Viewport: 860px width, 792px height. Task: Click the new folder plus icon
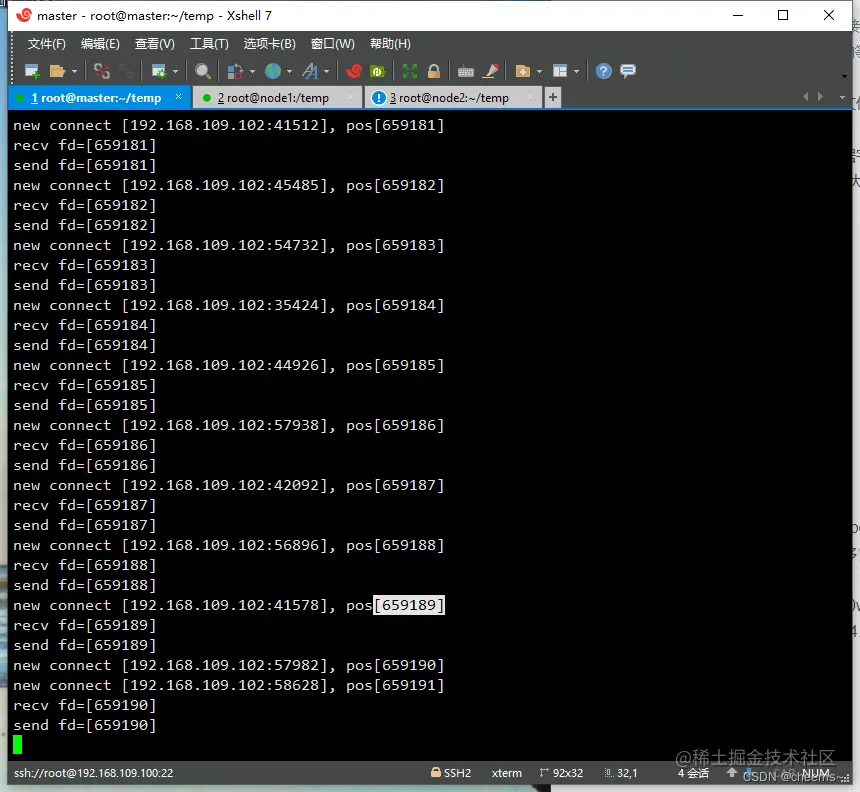pyautogui.click(x=523, y=71)
